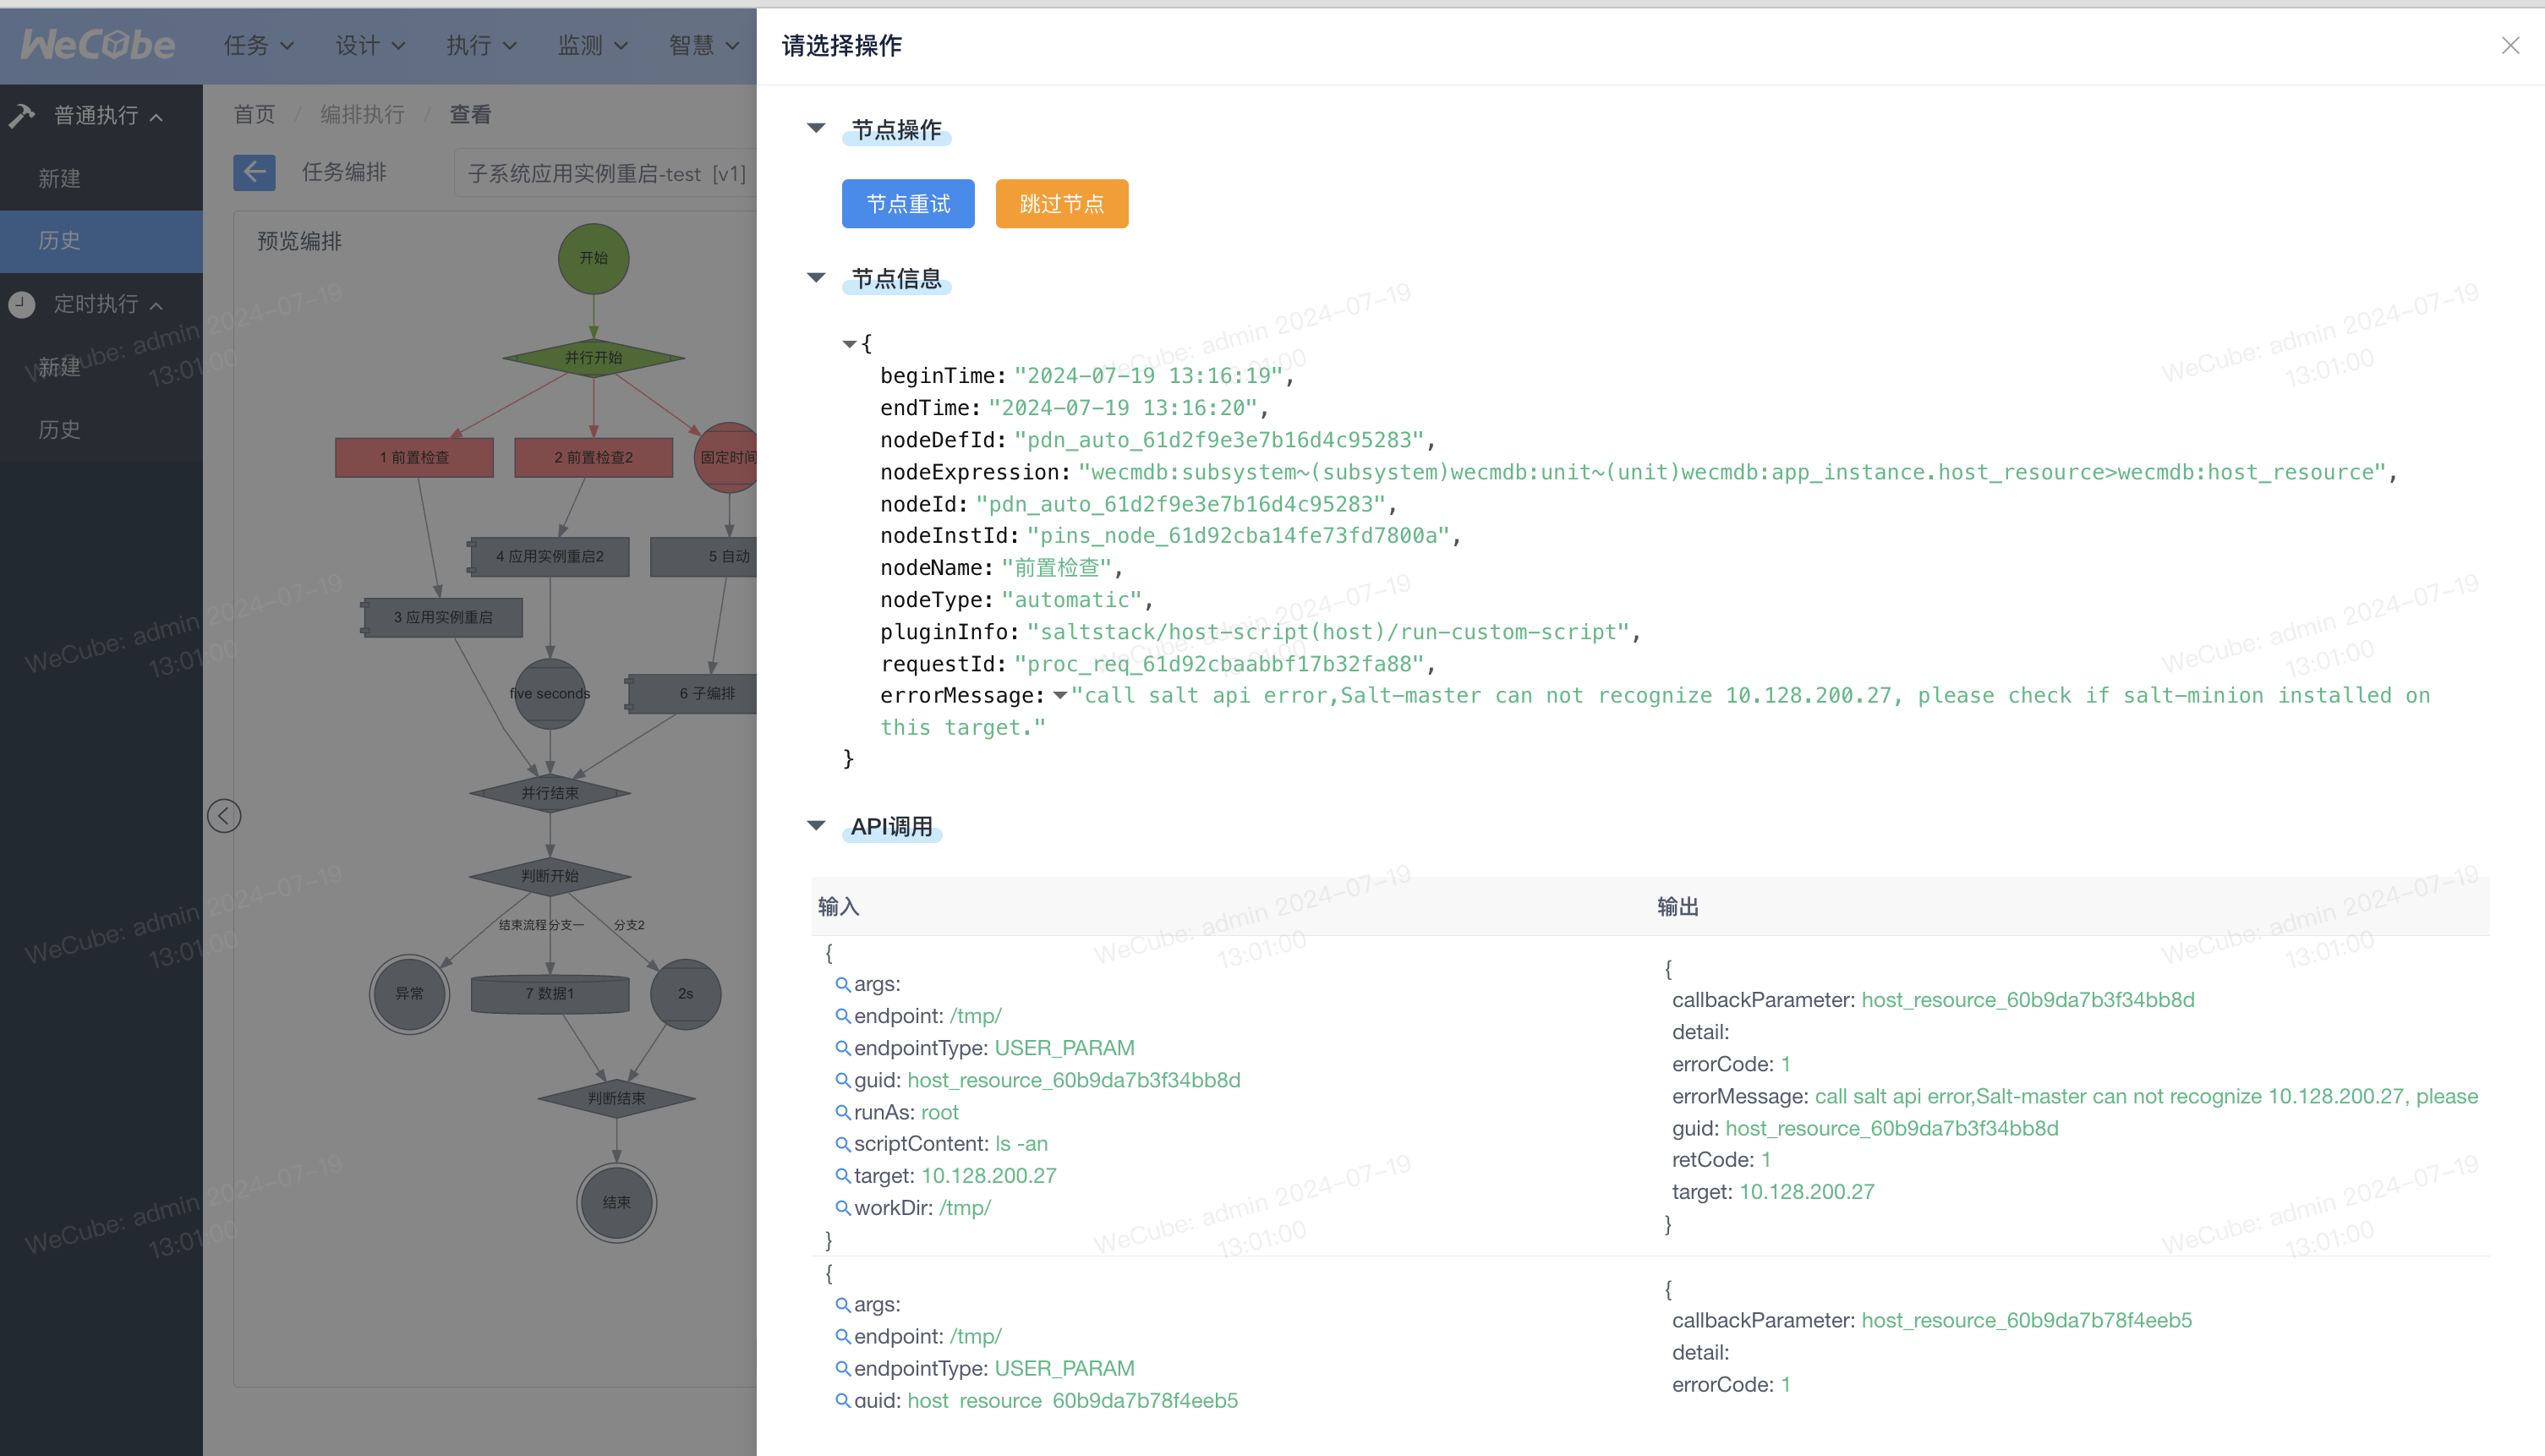
Task: Click magnifier icon next to workDir
Action: tap(843, 1208)
